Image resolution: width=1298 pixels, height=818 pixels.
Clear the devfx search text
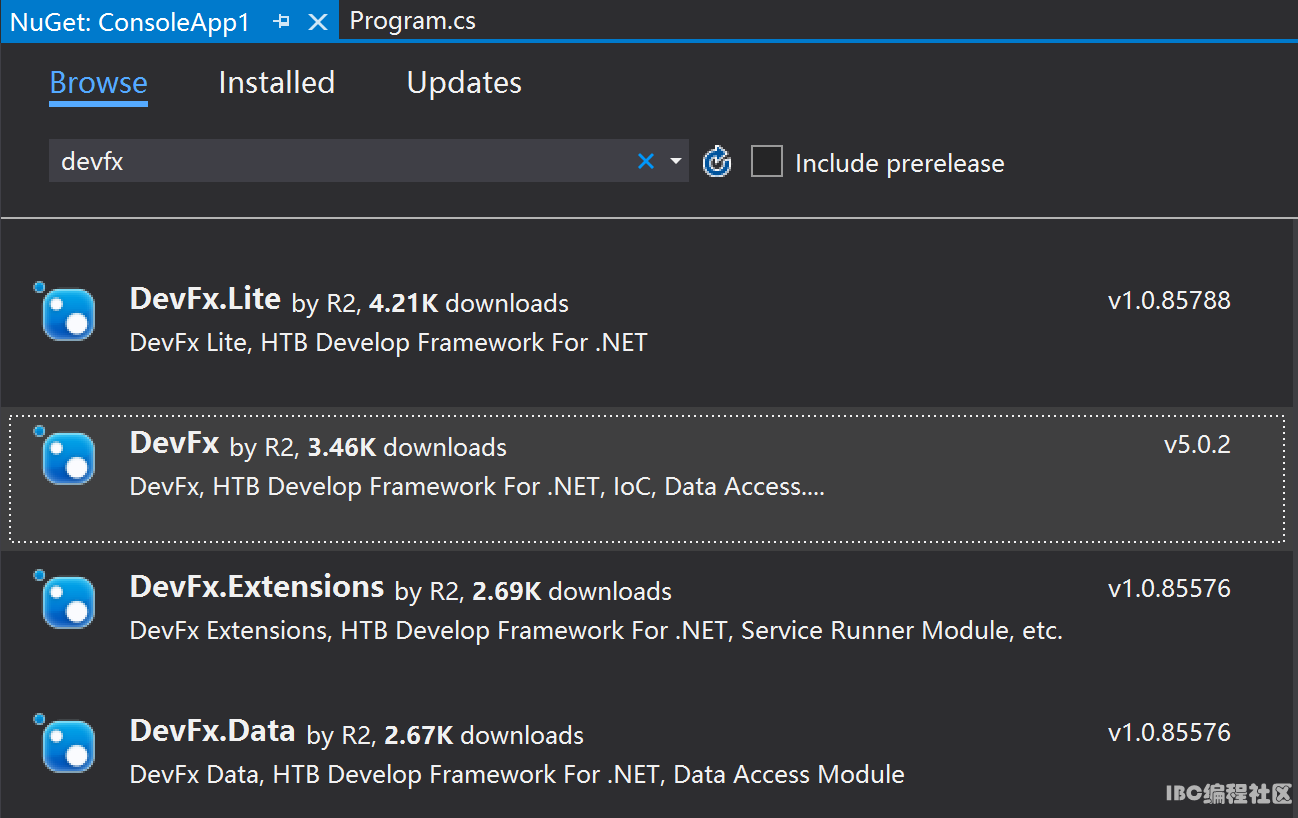point(646,161)
